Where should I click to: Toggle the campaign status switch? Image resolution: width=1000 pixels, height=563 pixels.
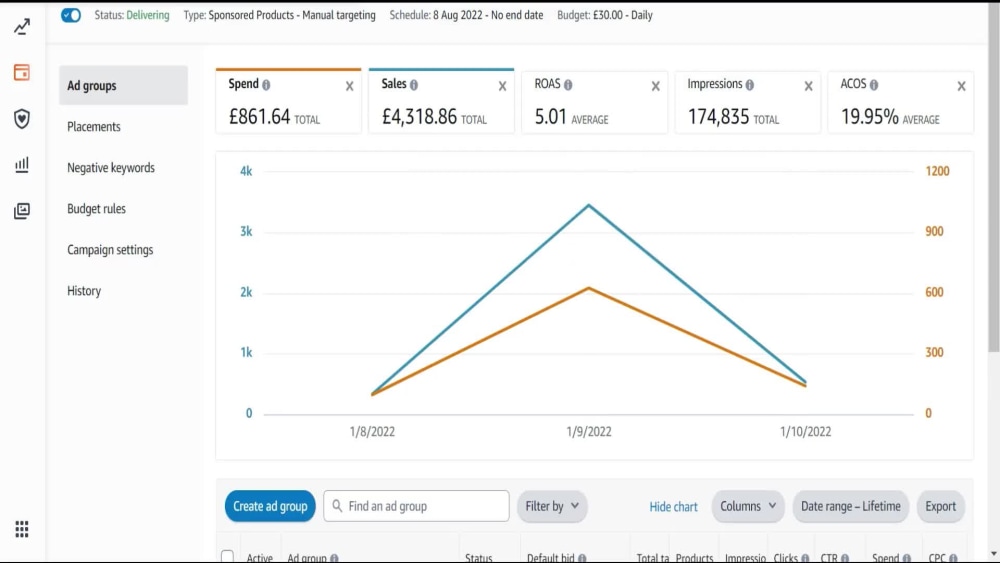click(71, 15)
